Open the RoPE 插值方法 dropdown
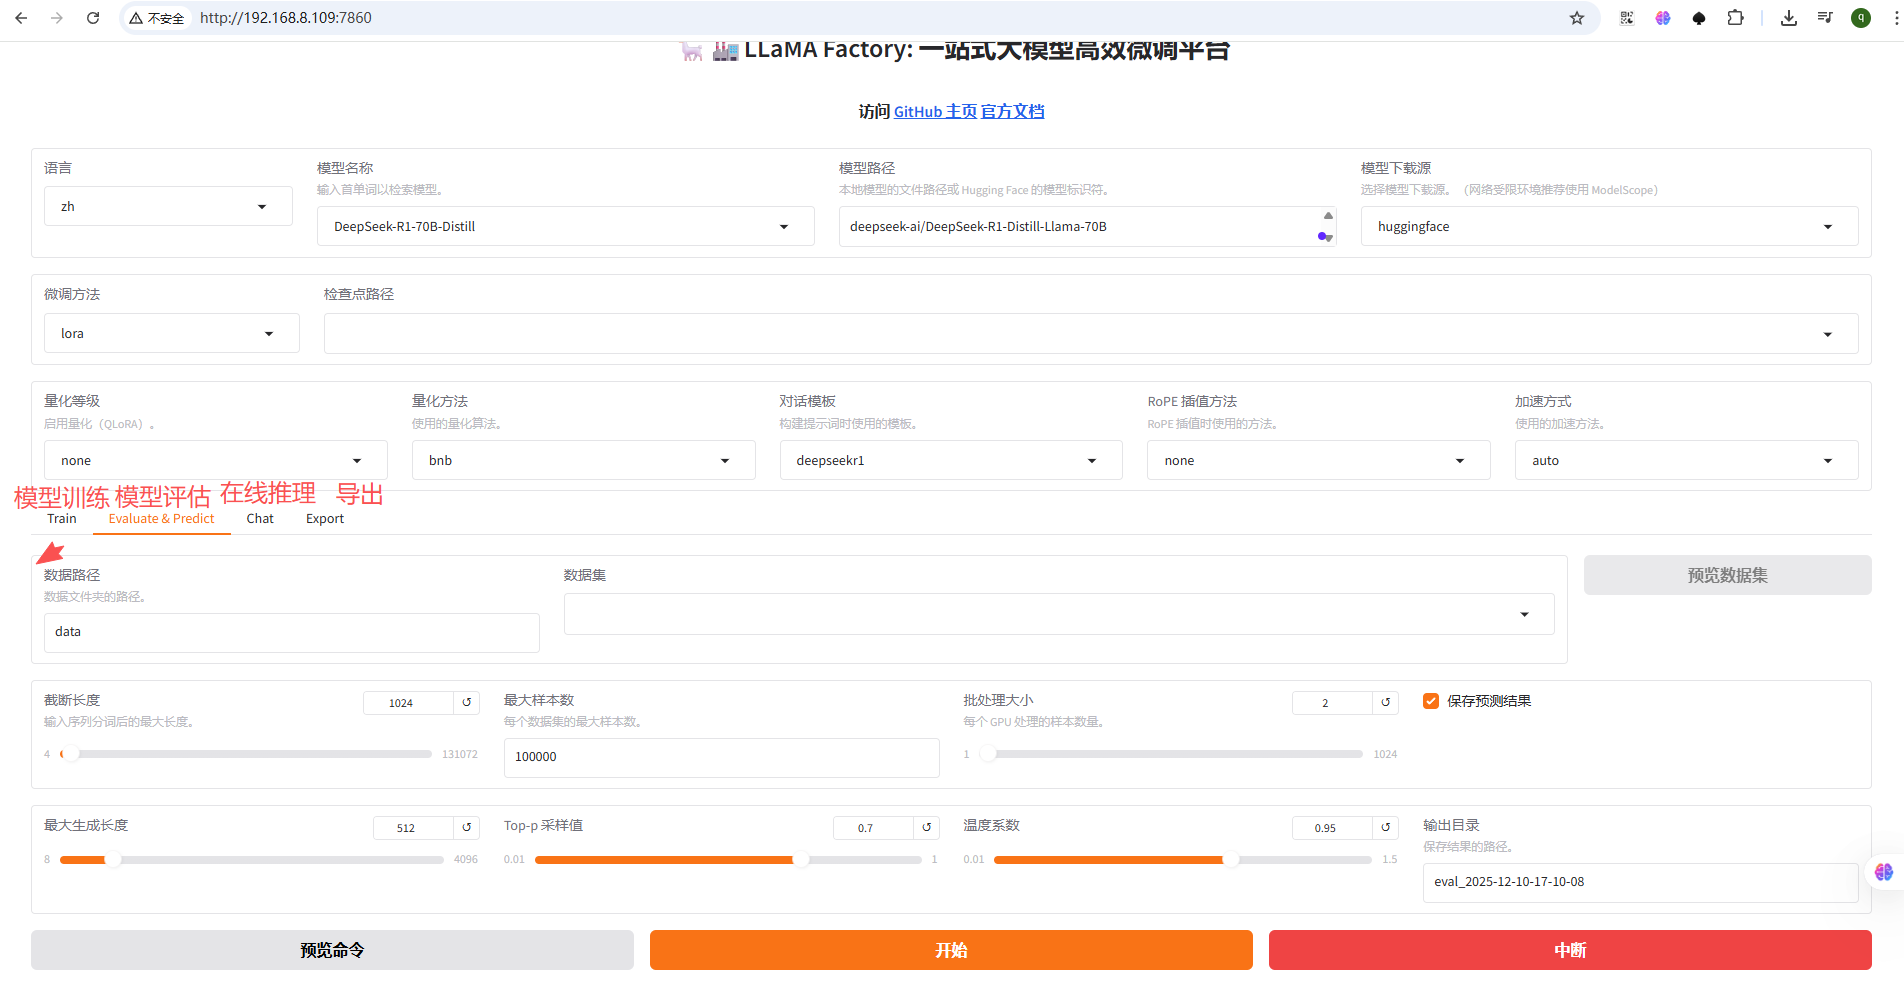Image resolution: width=1904 pixels, height=983 pixels. pos(1318,460)
